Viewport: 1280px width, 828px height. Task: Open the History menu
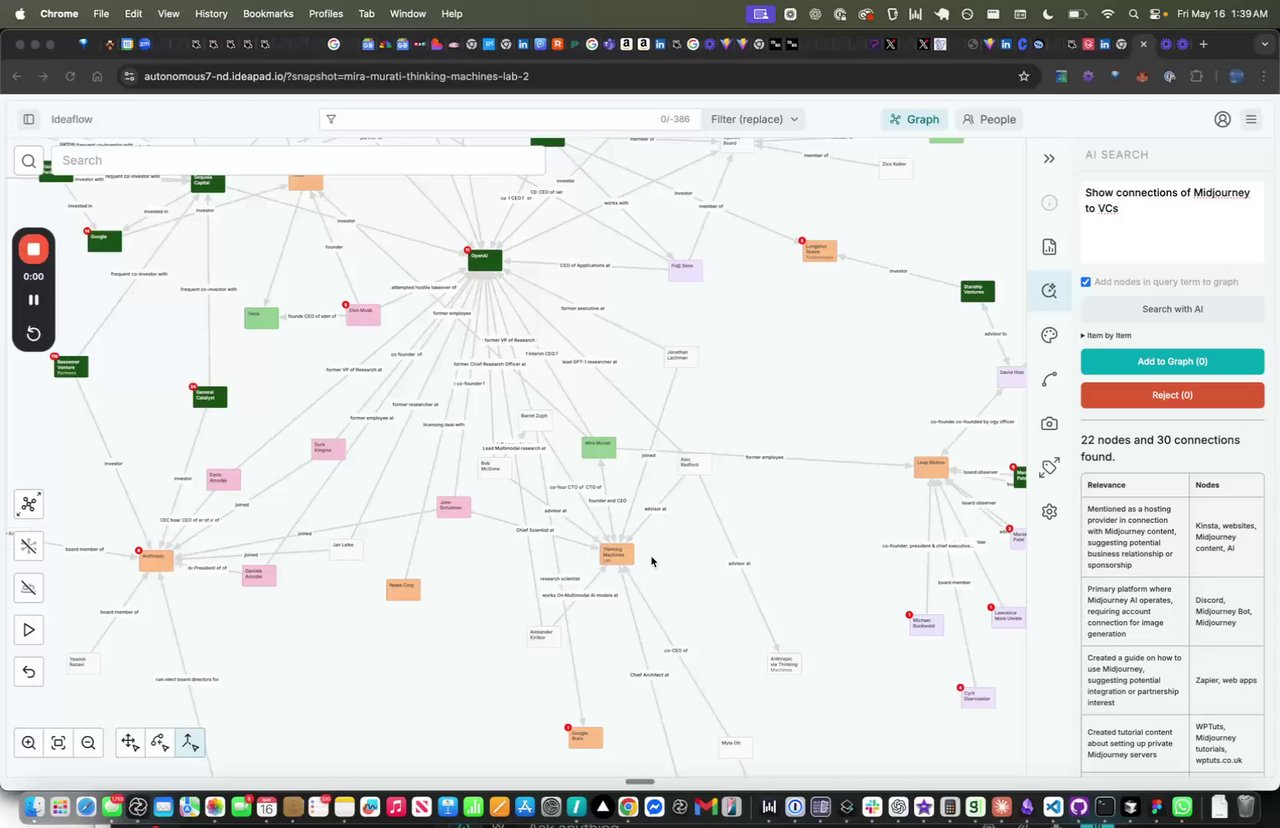pos(211,14)
